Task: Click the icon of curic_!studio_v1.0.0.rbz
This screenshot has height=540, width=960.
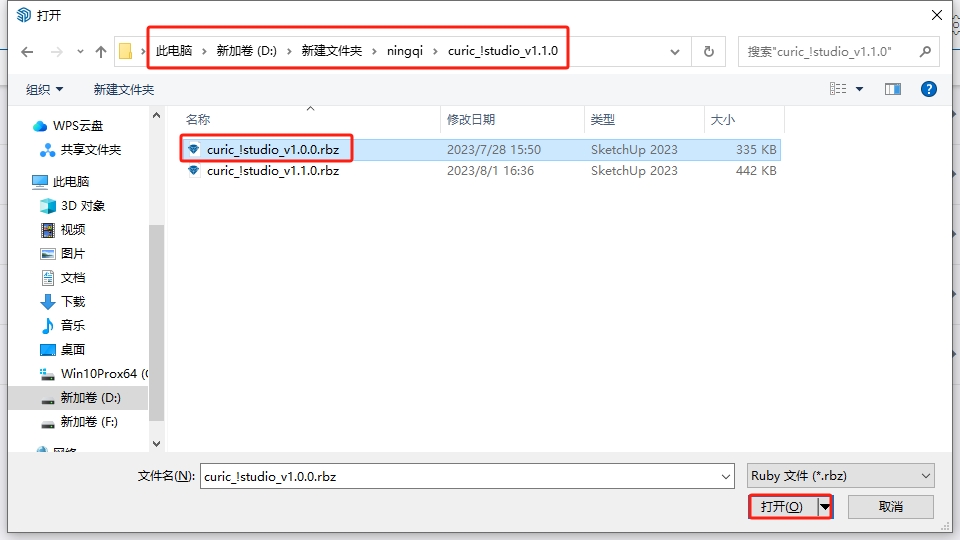Action: coord(194,149)
